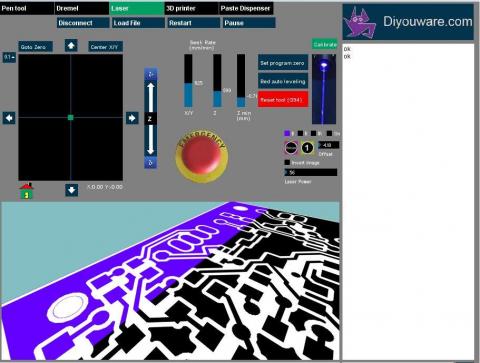
Task: Raise Z axis with Z+ button
Action: (151, 74)
